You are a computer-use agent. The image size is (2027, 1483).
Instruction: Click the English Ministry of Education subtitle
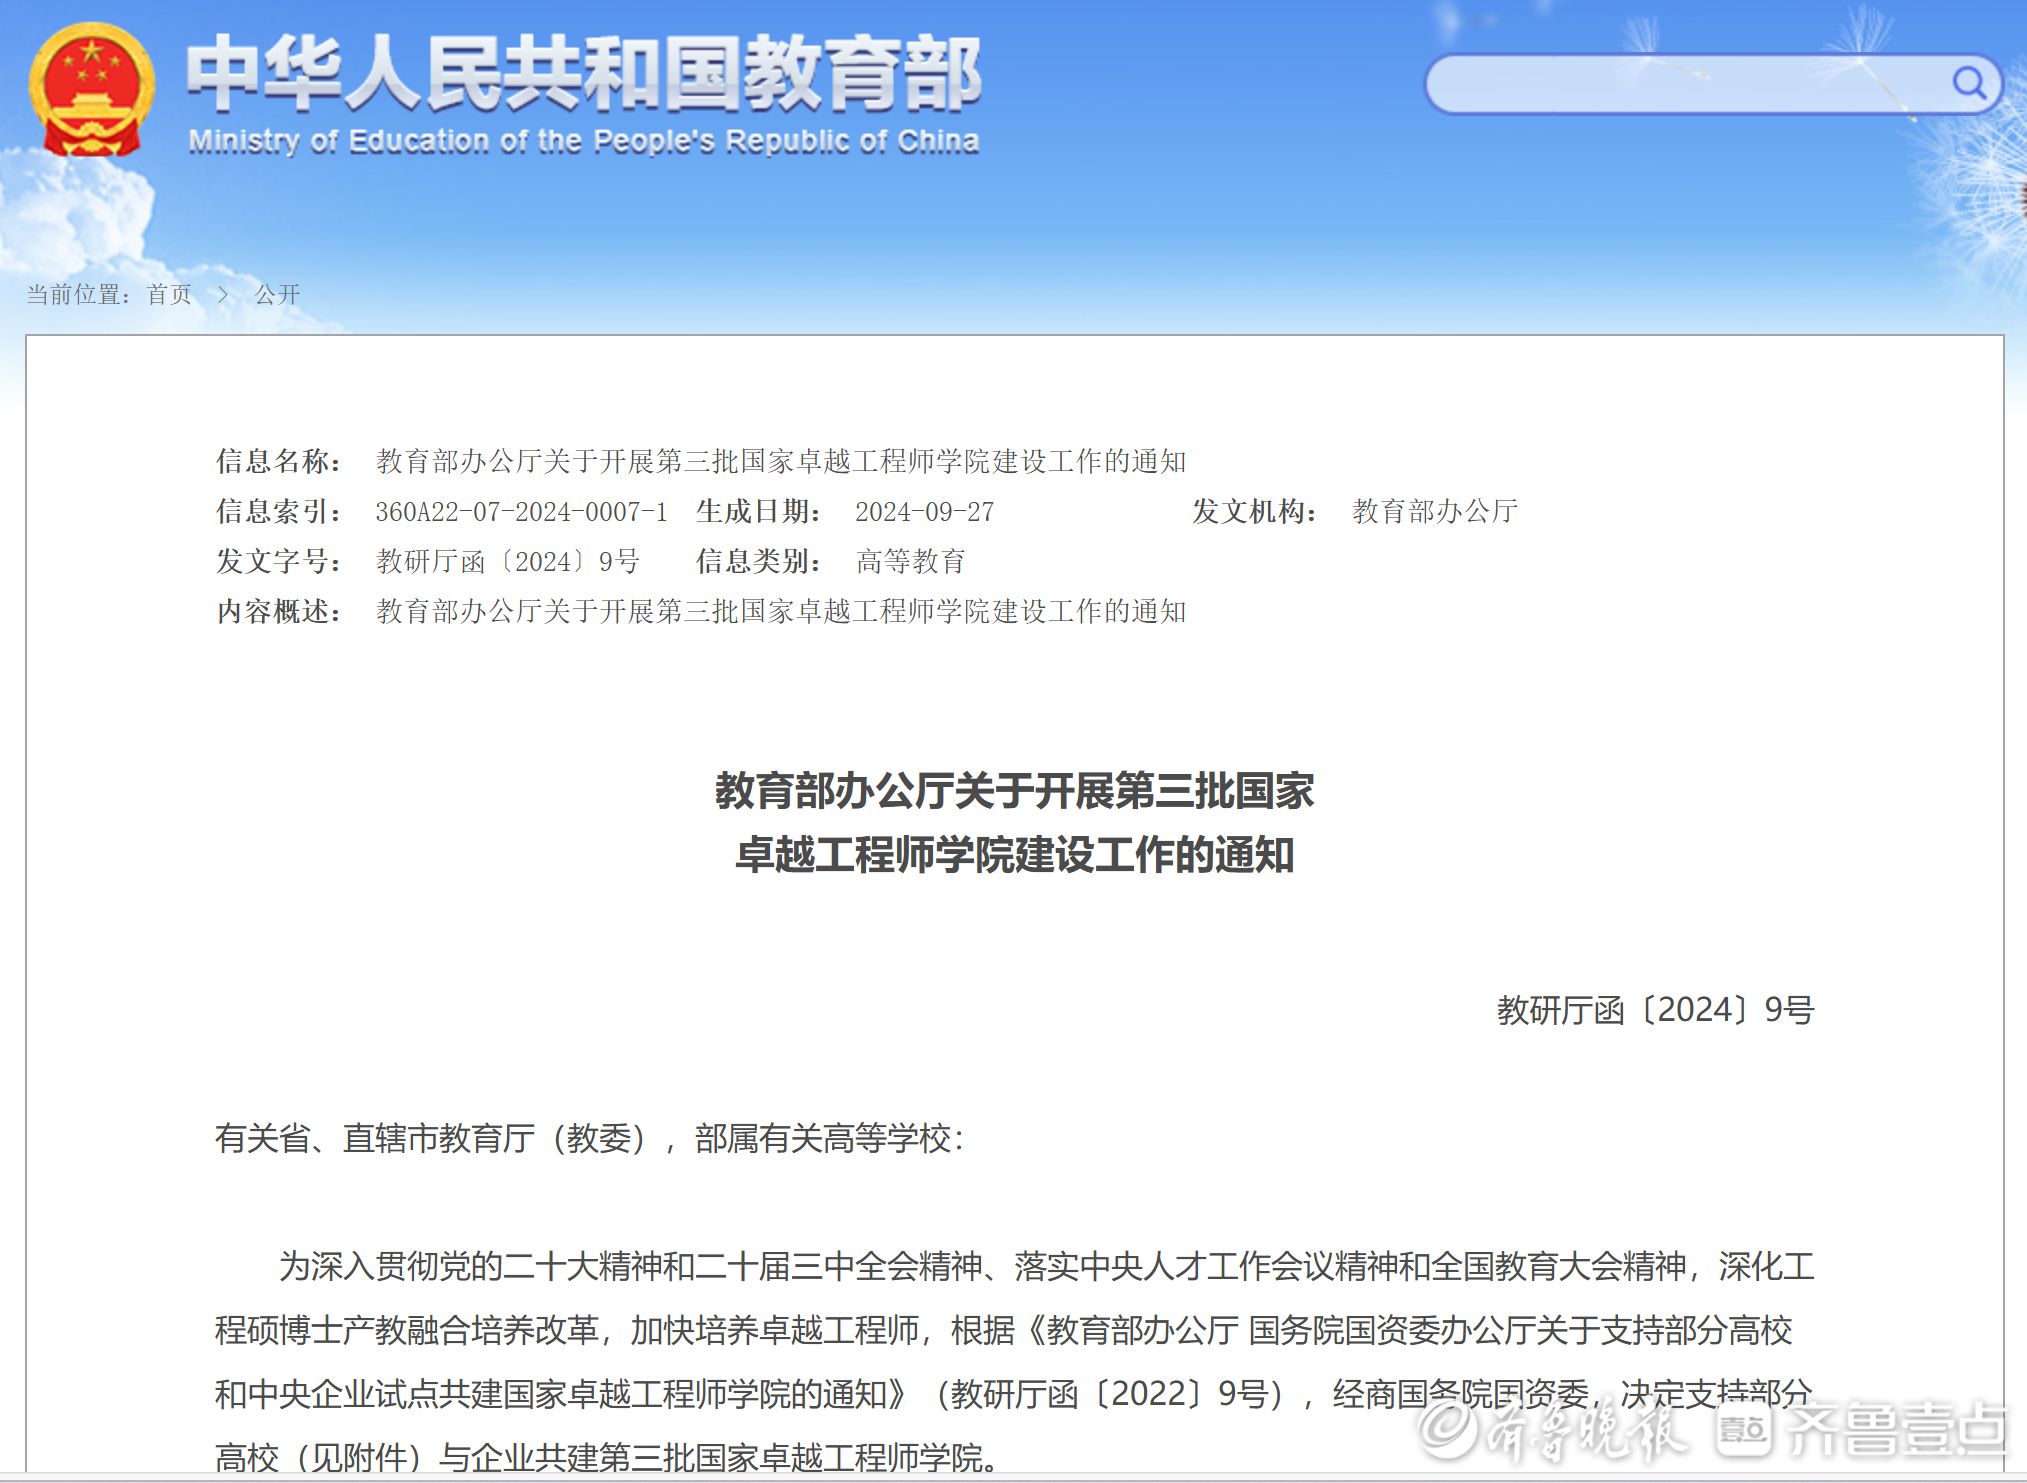(x=584, y=141)
